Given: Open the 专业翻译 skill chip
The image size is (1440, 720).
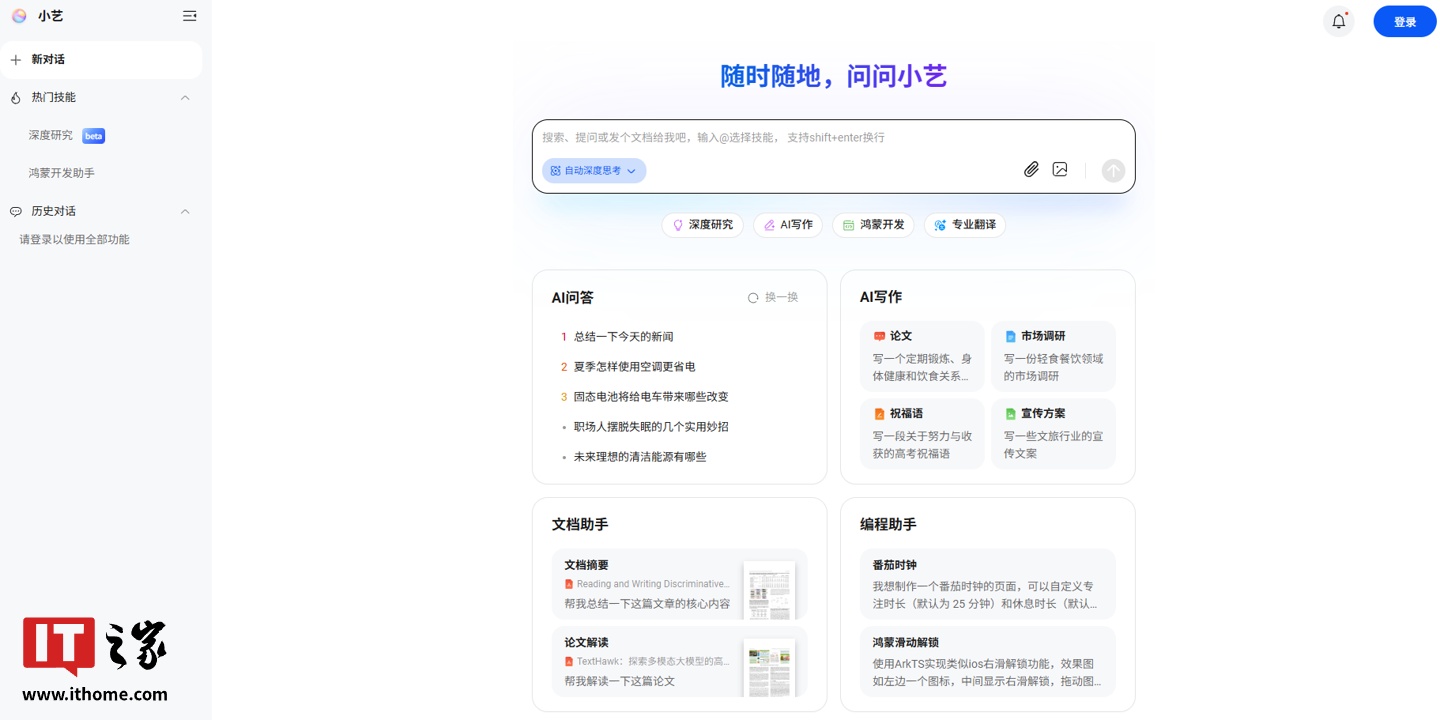Looking at the screenshot, I should 964,224.
